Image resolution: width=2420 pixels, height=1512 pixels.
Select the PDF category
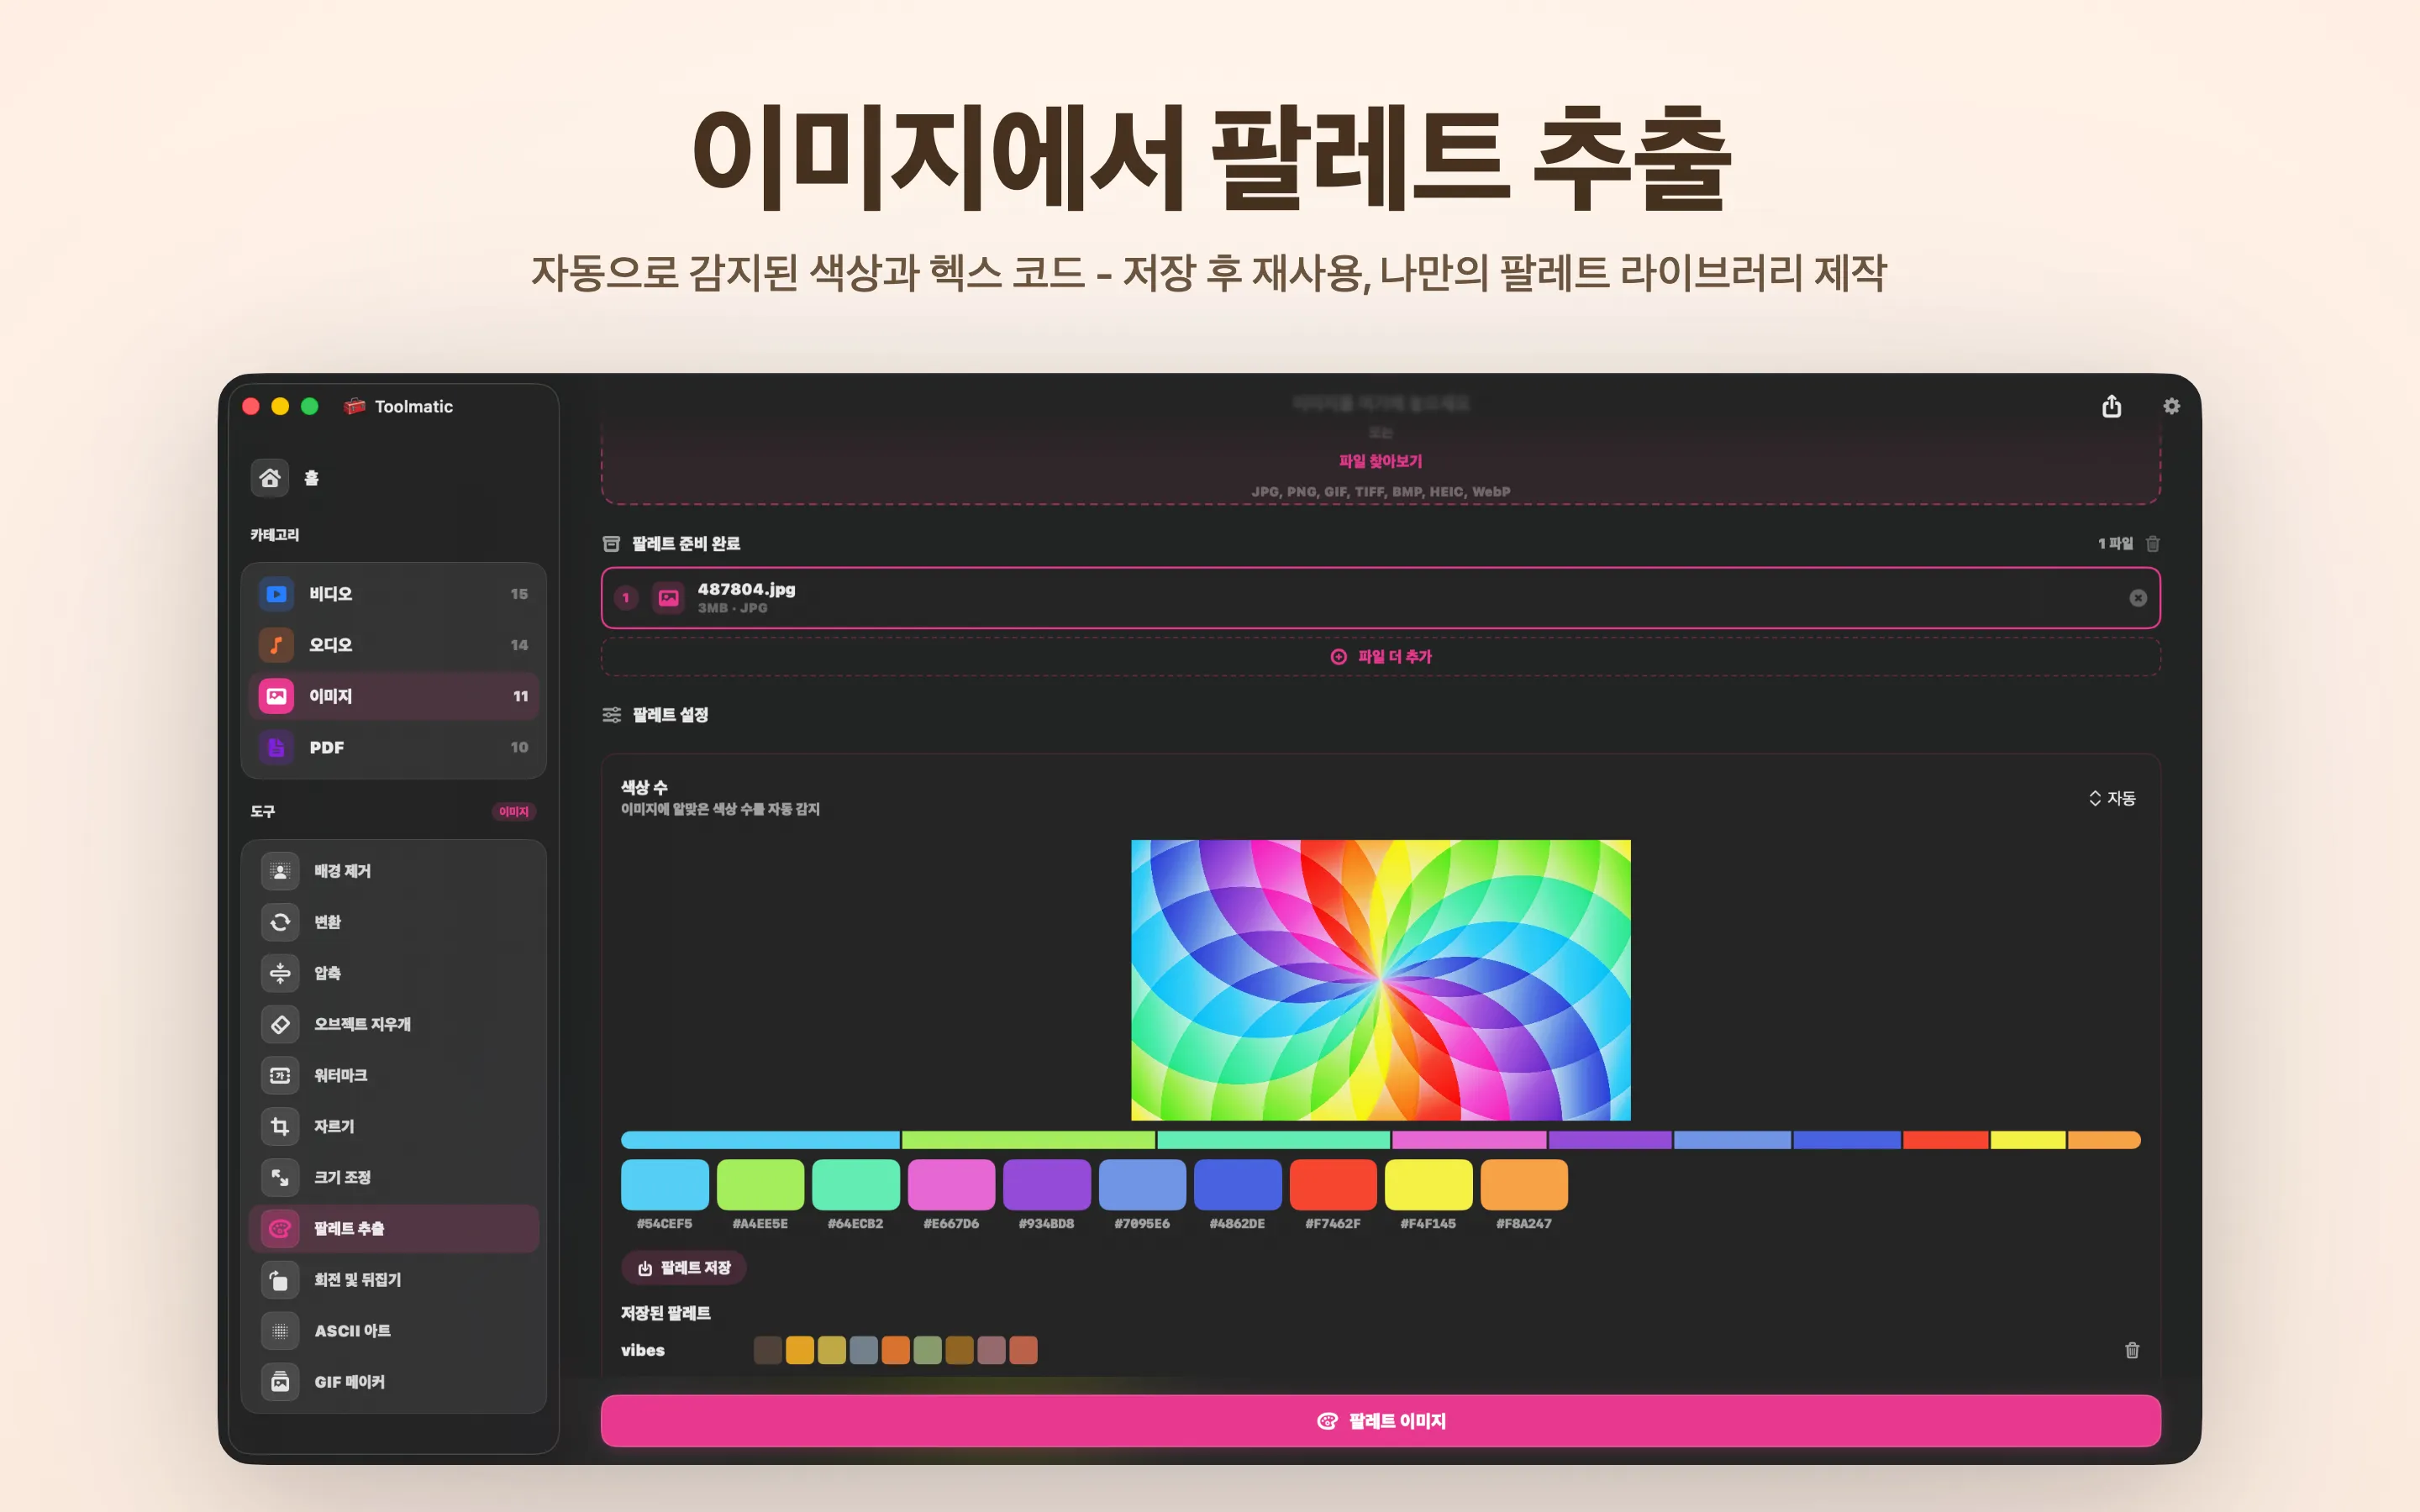pyautogui.click(x=393, y=747)
